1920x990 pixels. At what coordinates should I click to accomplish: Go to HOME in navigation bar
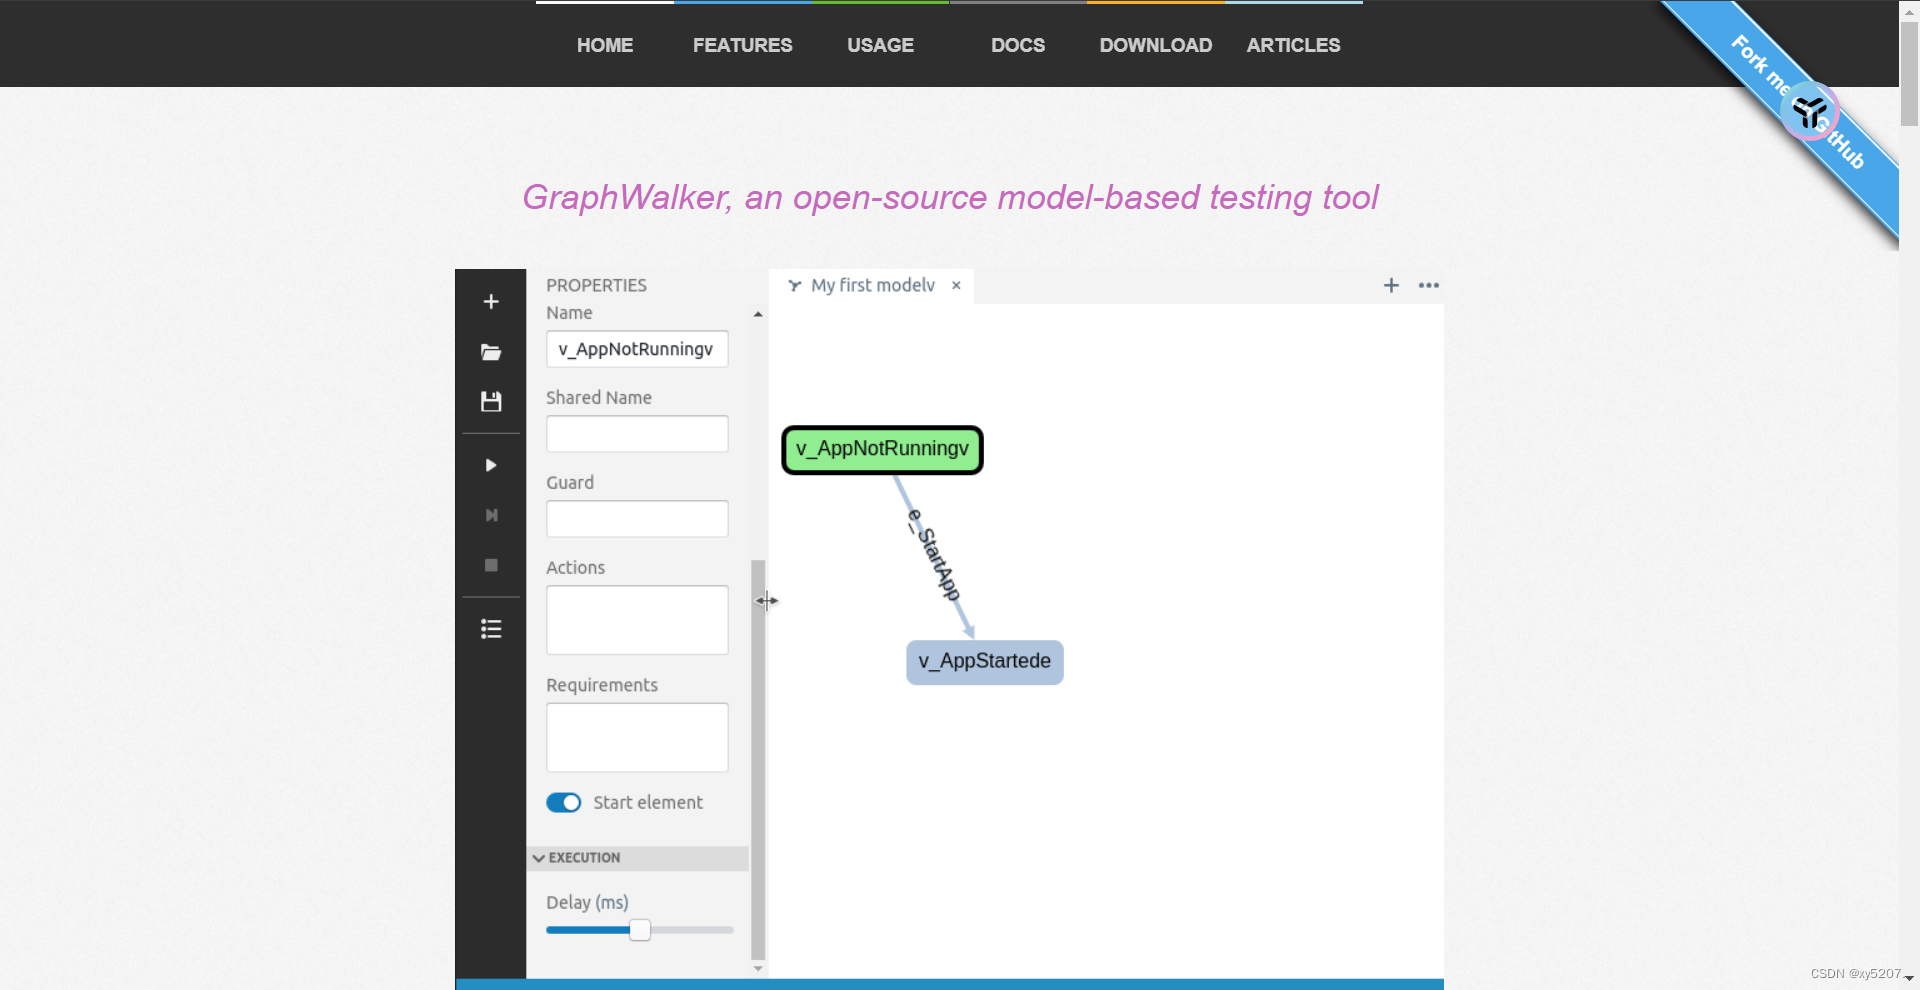tap(604, 45)
